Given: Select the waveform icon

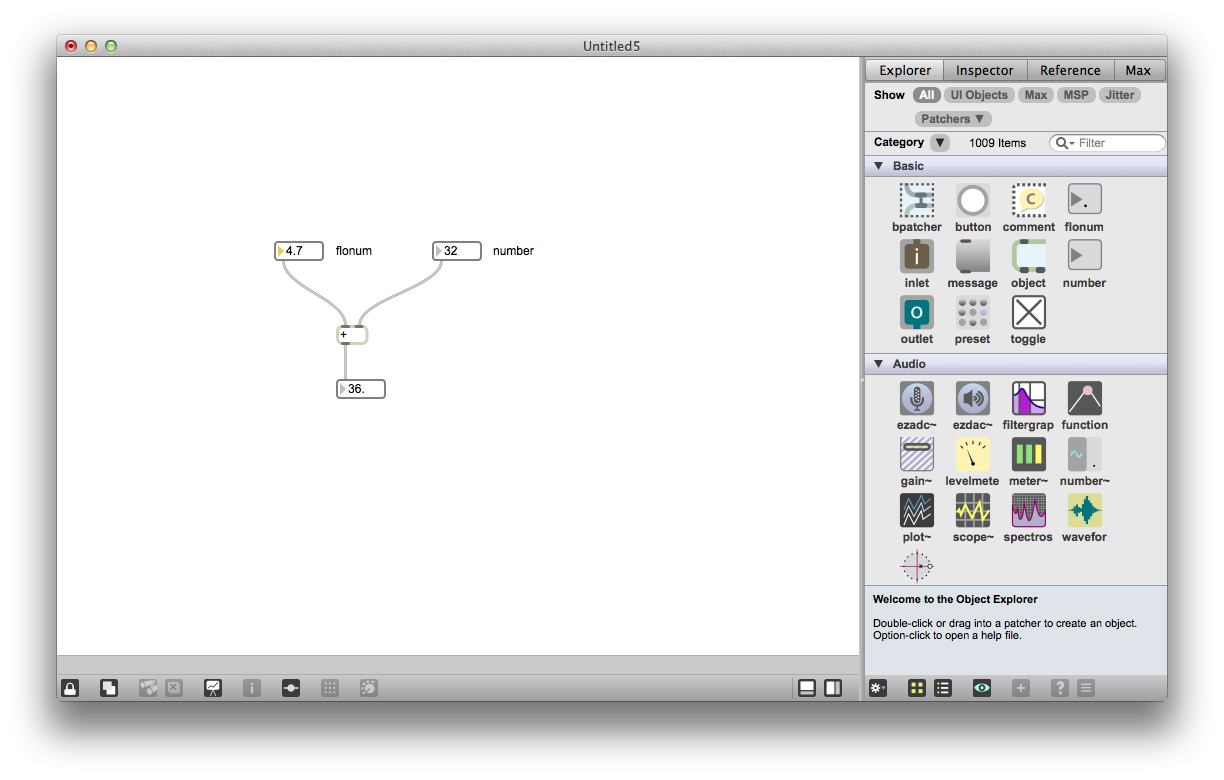Looking at the screenshot, I should tap(1085, 510).
